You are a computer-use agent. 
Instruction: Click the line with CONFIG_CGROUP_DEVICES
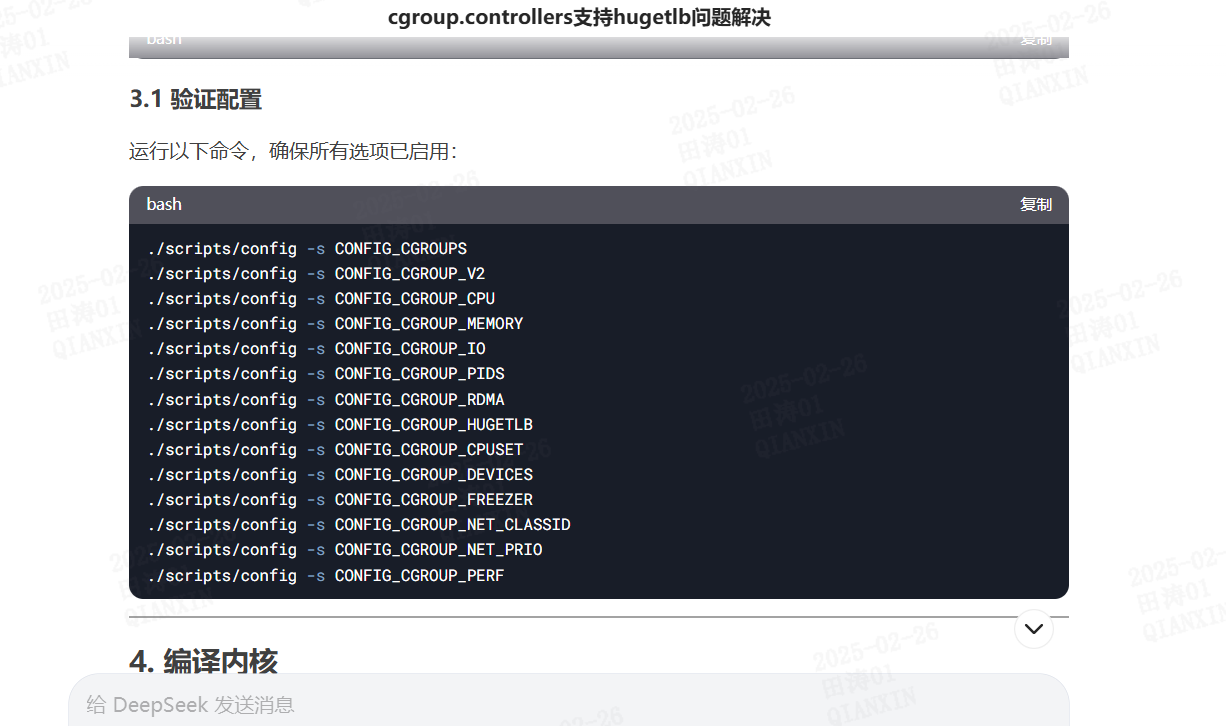pos(340,474)
